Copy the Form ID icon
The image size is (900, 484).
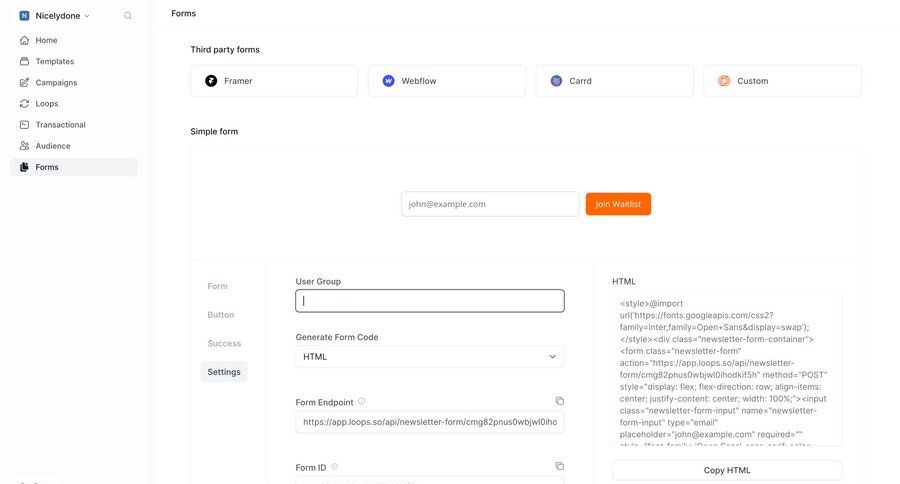pos(559,466)
